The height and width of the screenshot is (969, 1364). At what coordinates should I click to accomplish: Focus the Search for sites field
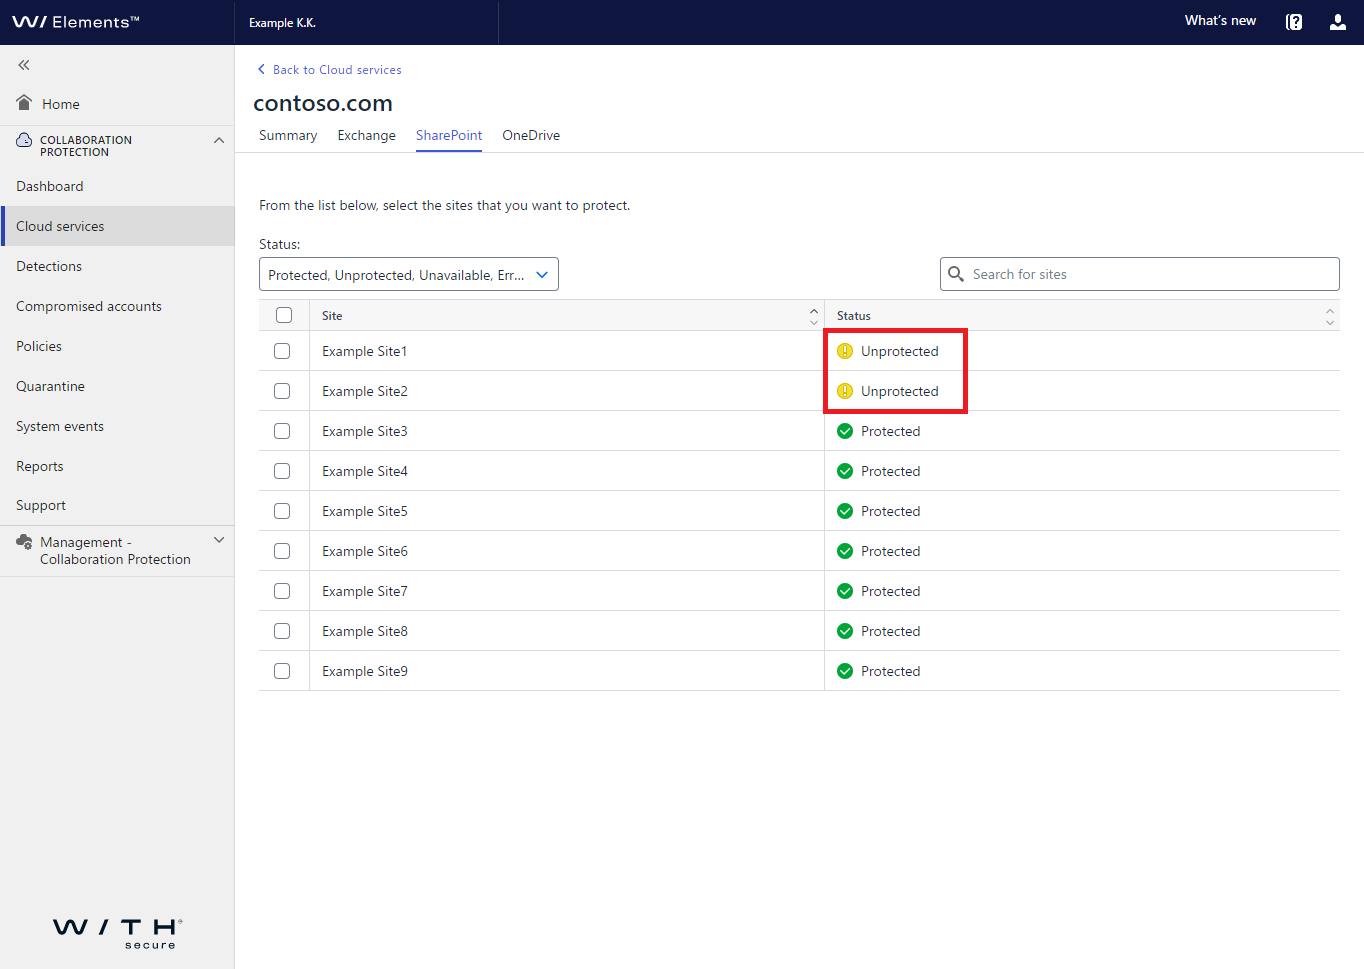coord(1140,274)
